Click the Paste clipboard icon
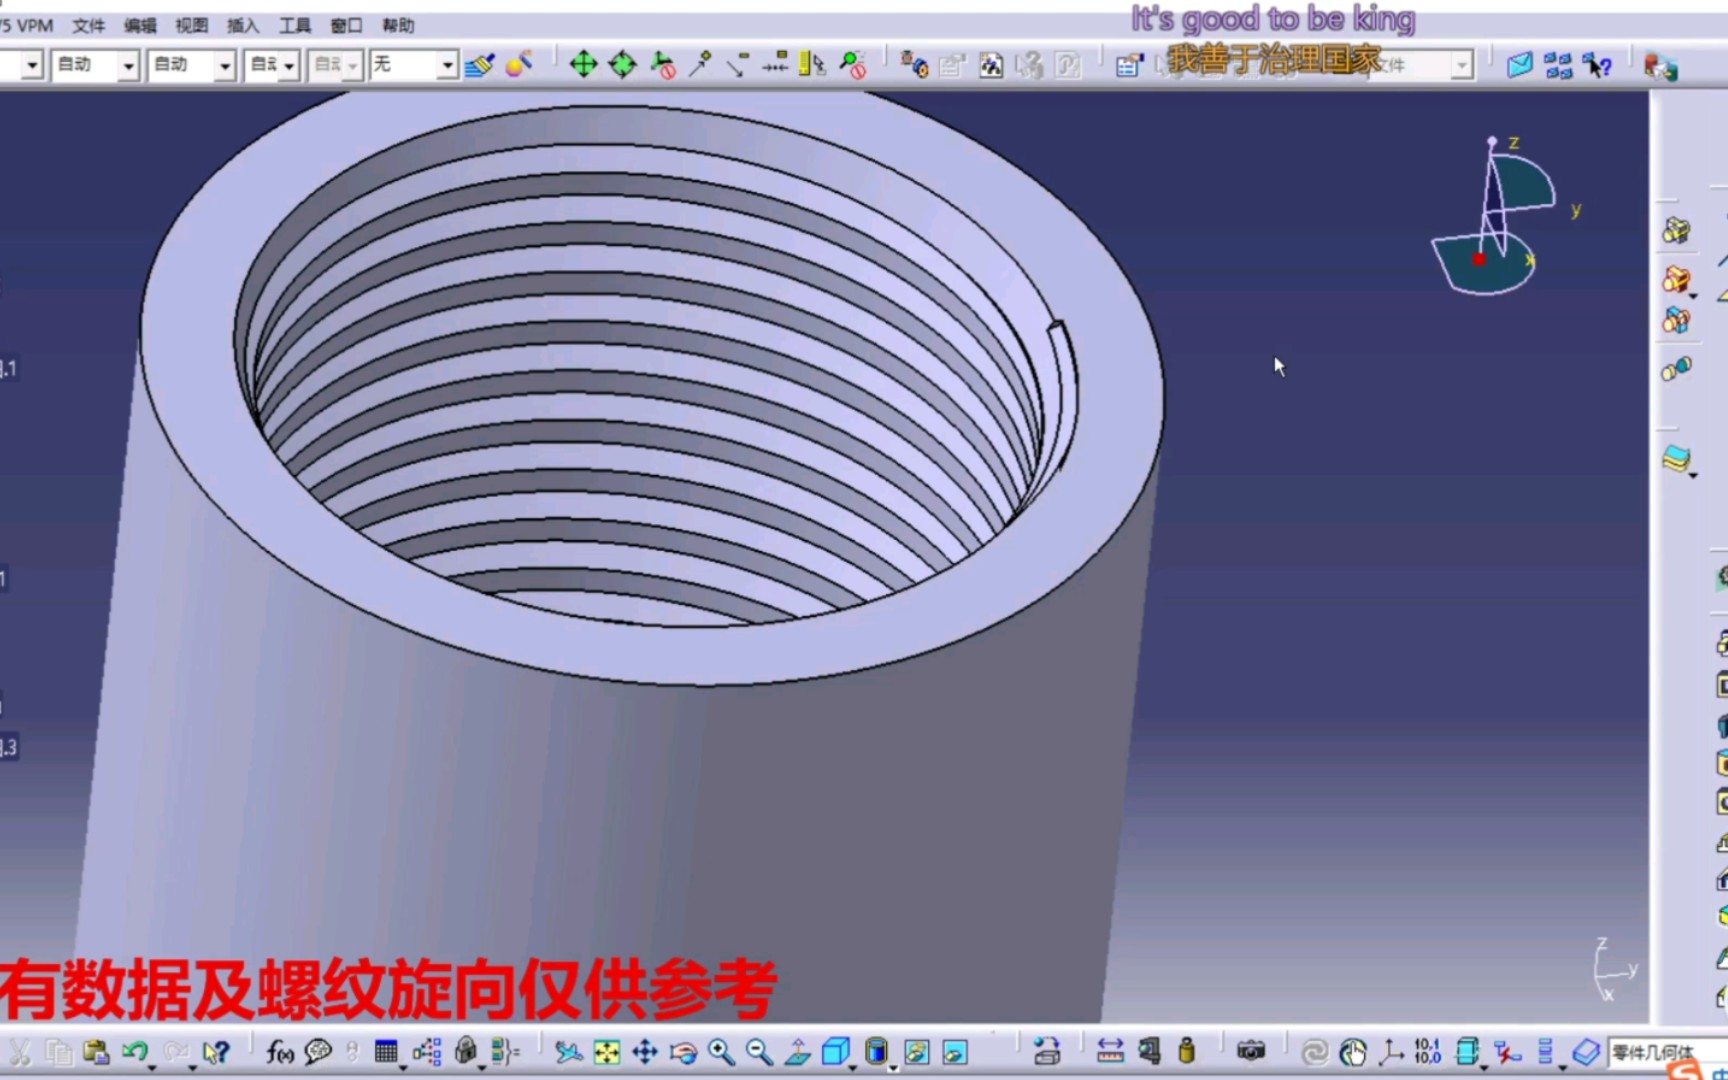 (96, 1051)
